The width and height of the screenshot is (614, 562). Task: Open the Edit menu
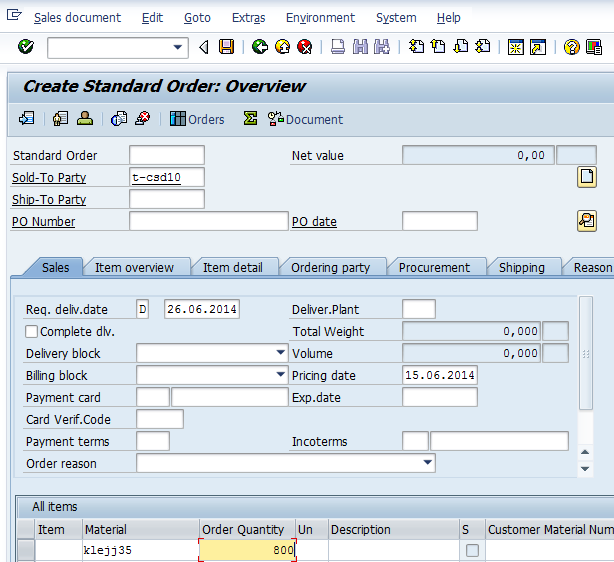click(x=152, y=18)
